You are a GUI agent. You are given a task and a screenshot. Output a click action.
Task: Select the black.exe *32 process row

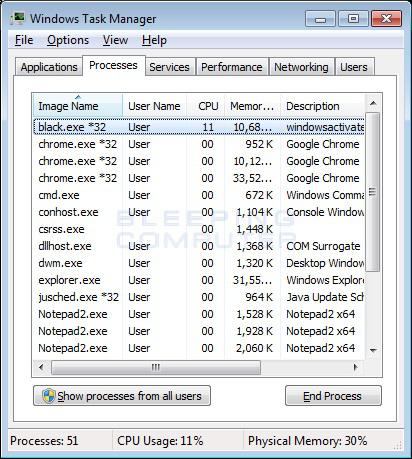(x=199, y=127)
